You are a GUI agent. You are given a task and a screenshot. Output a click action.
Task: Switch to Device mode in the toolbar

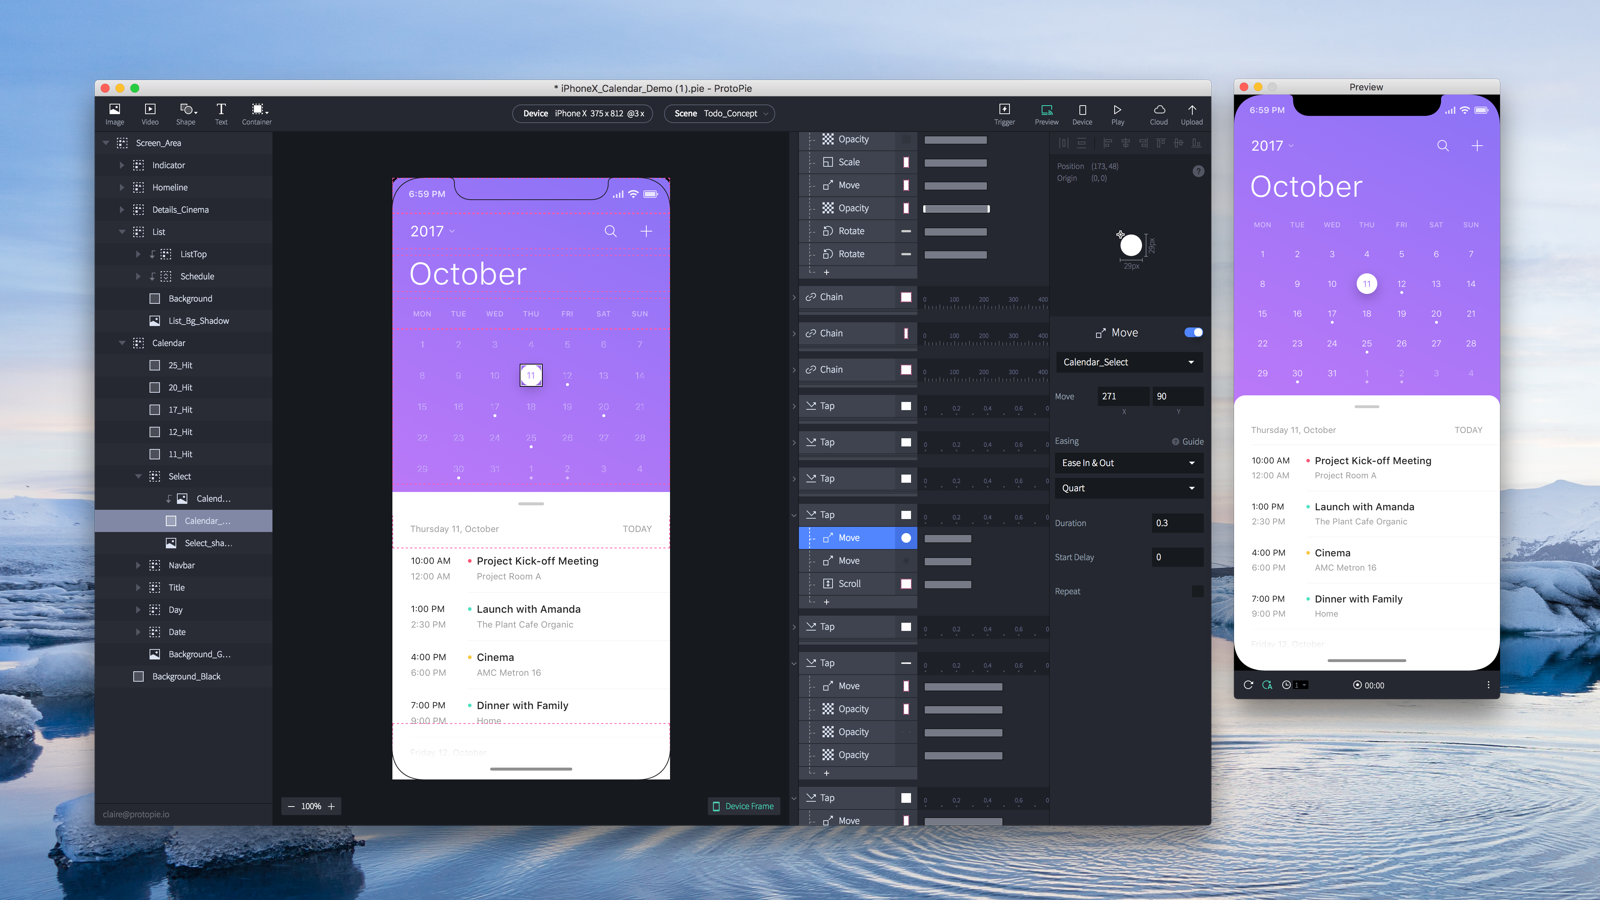coord(1082,112)
